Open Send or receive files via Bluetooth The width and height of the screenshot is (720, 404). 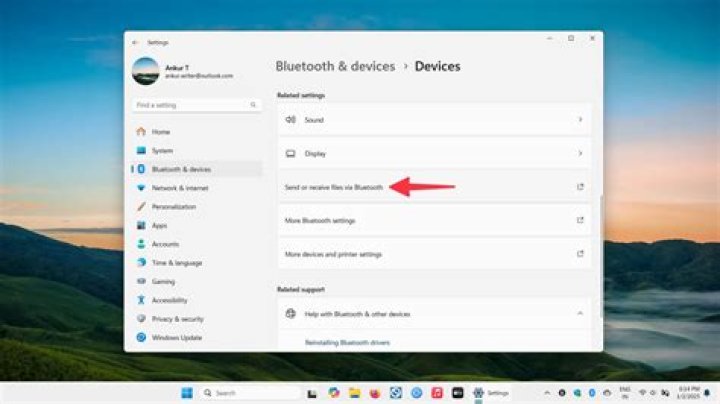point(434,187)
